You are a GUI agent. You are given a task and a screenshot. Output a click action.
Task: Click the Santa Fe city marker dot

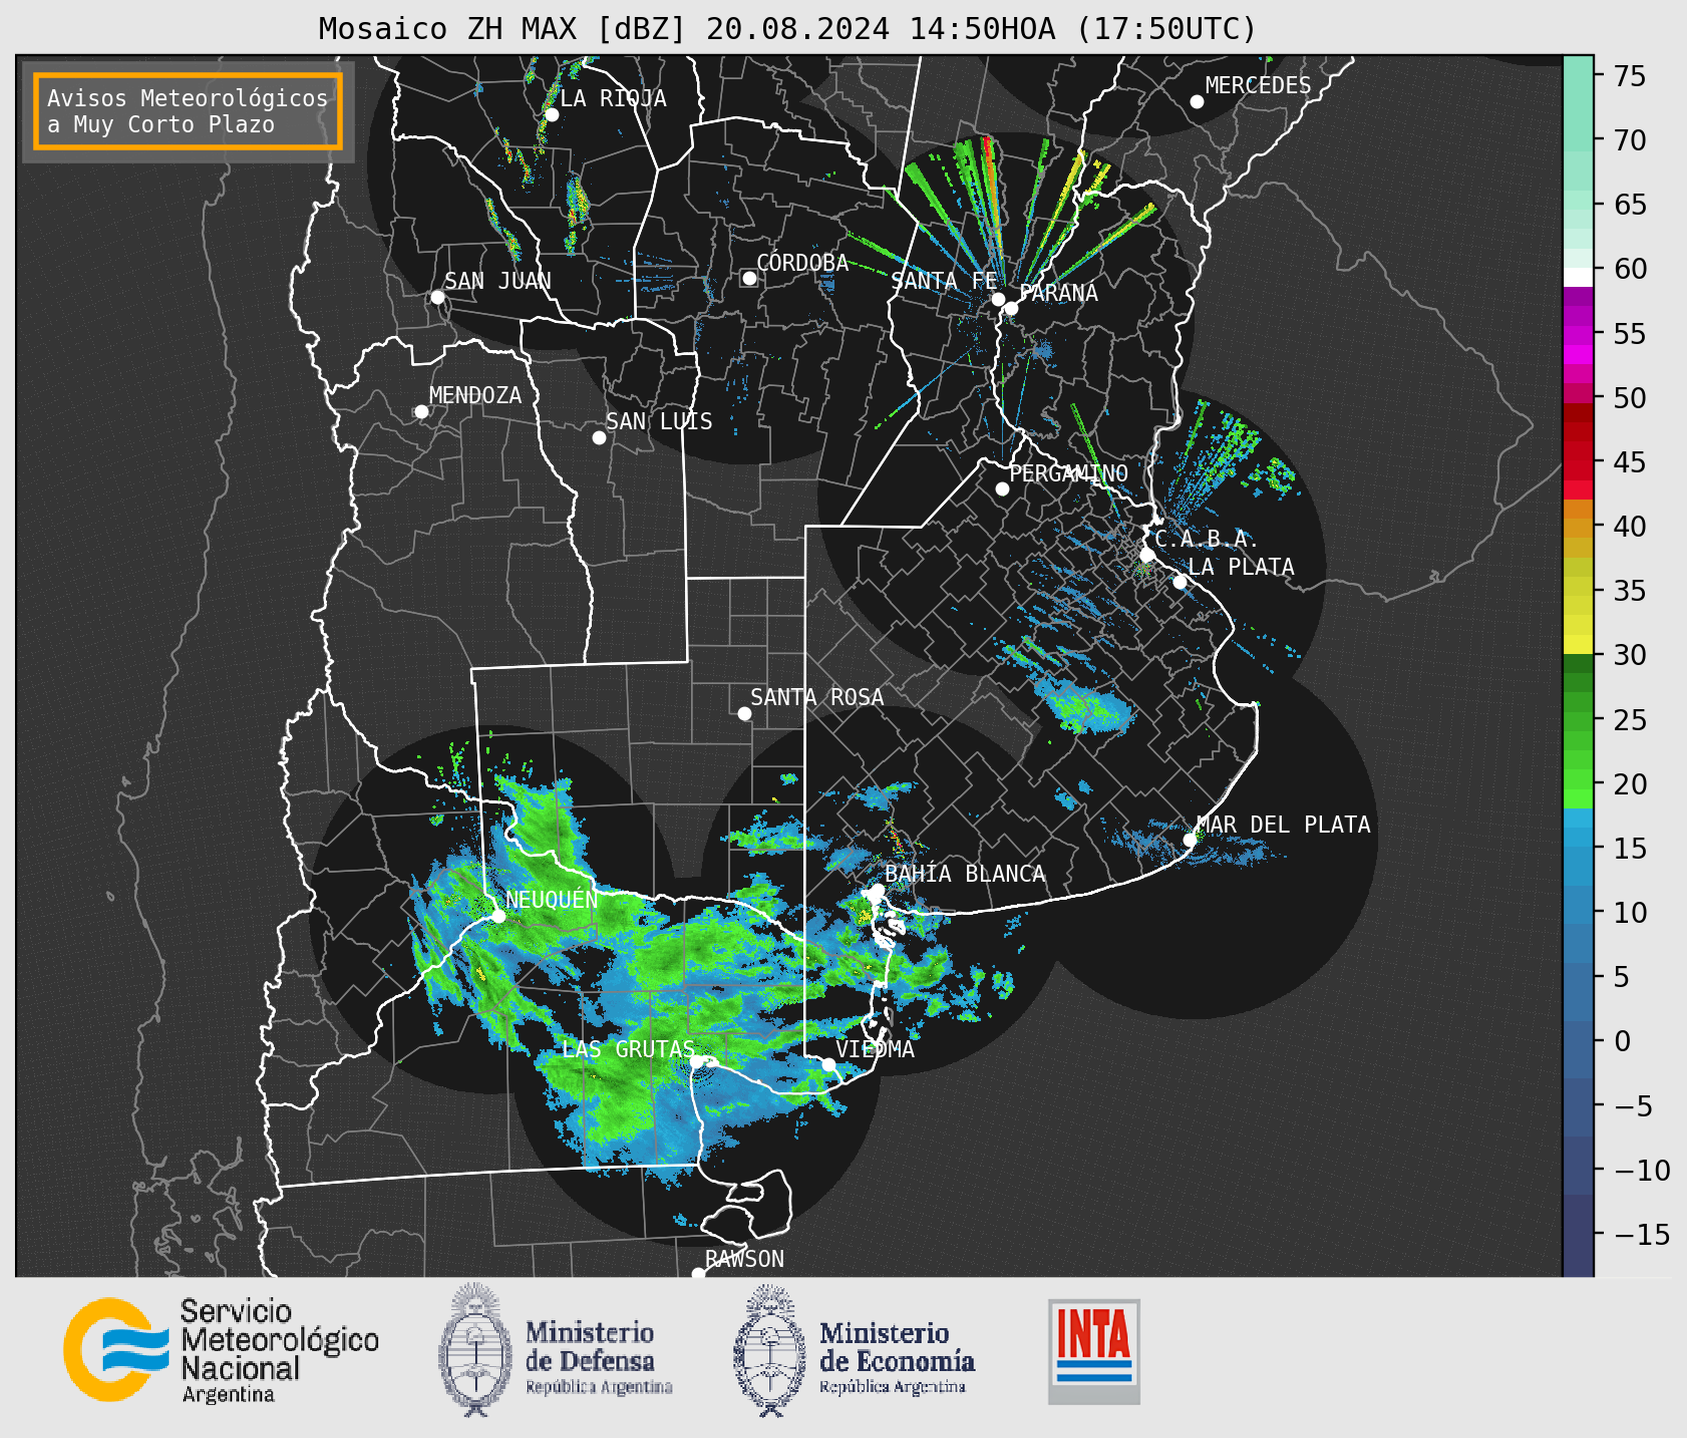998,299
